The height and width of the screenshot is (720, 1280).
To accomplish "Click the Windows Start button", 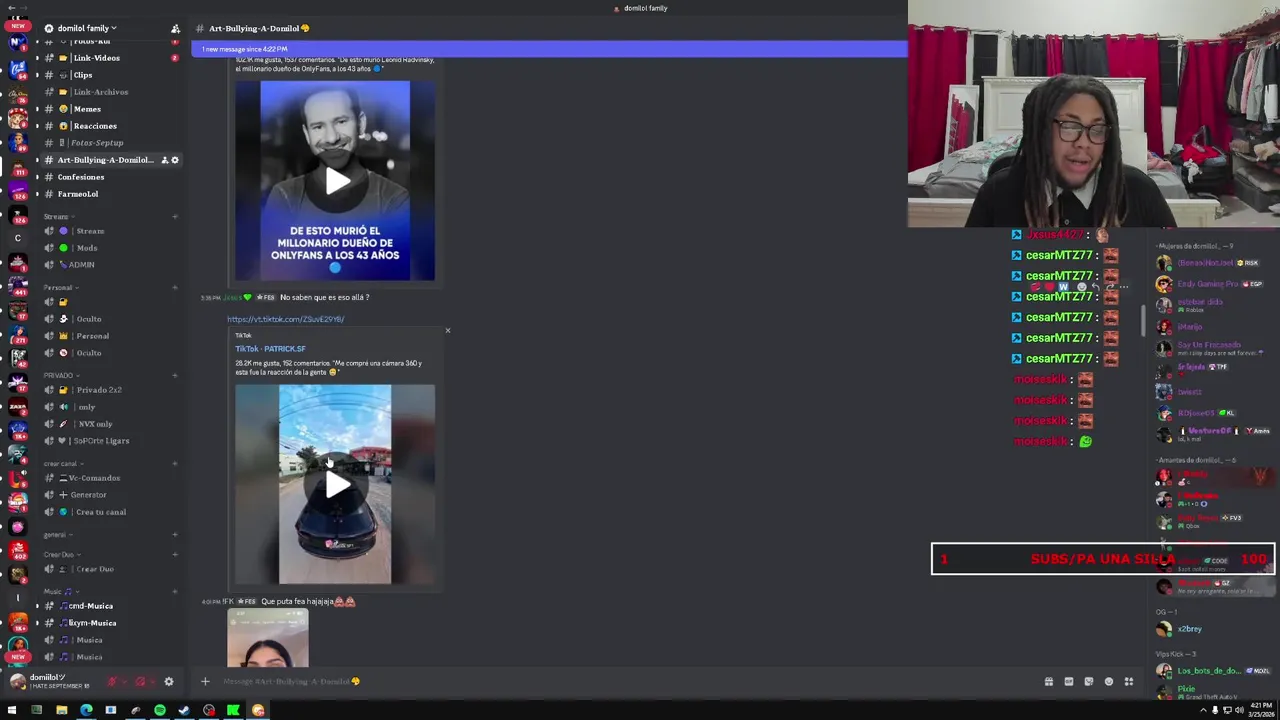I will point(12,710).
